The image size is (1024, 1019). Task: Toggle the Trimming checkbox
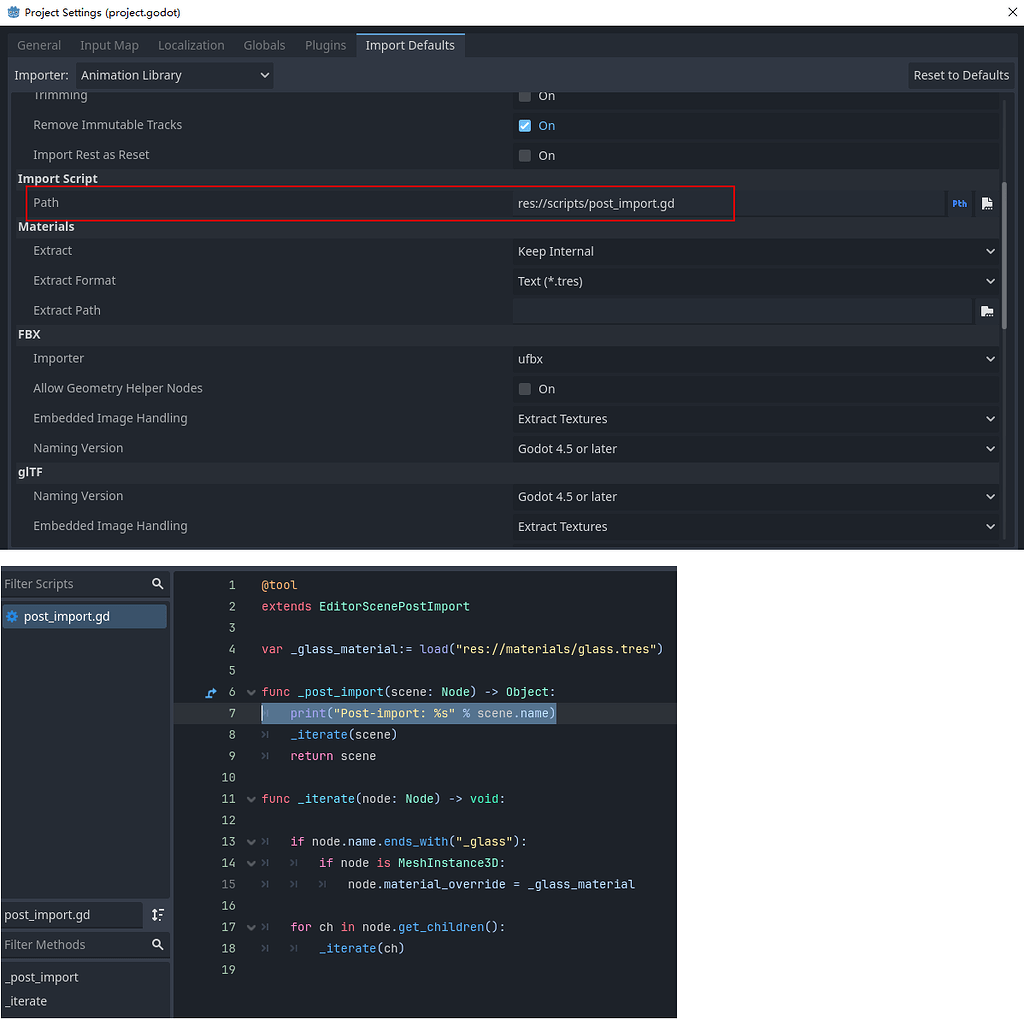(524, 97)
